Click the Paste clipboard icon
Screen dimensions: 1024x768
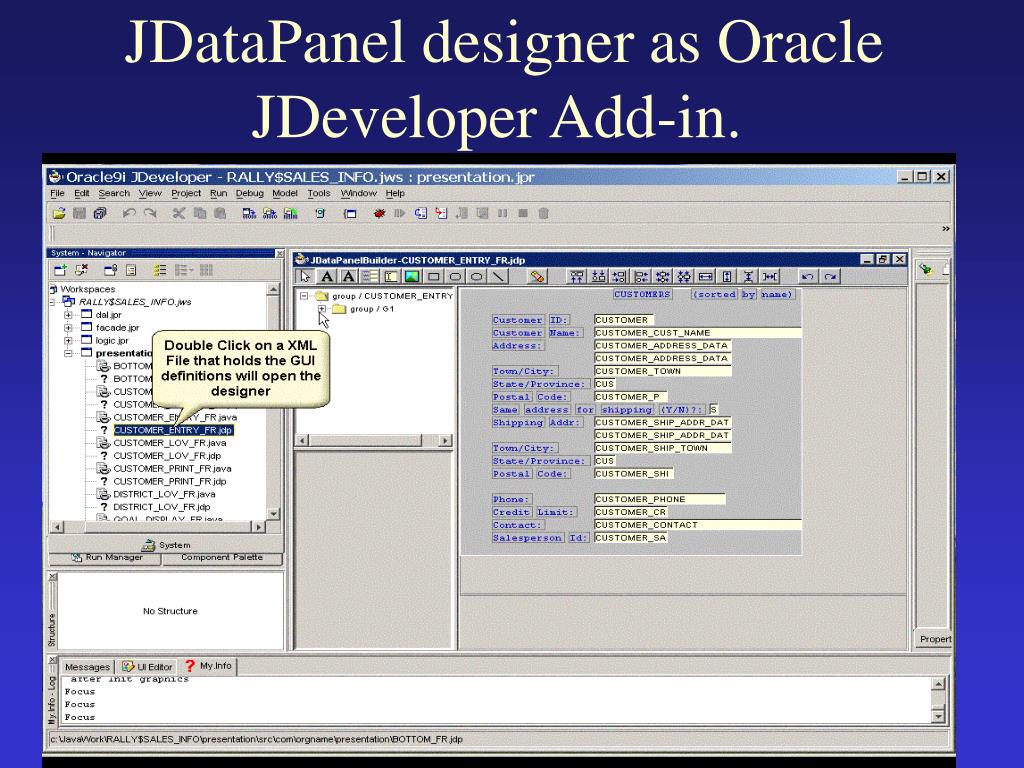[220, 213]
